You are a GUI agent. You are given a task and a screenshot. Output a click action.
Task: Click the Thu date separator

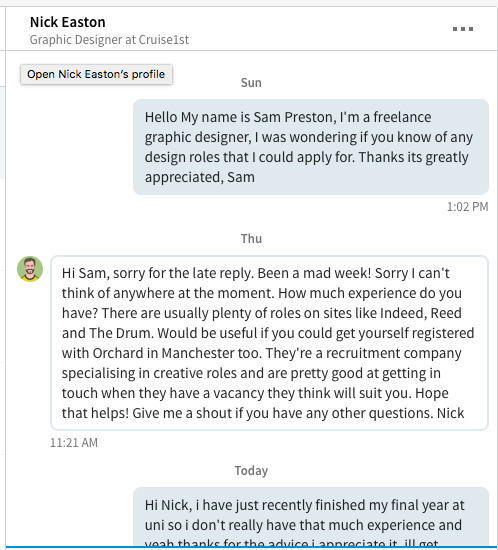point(251,239)
